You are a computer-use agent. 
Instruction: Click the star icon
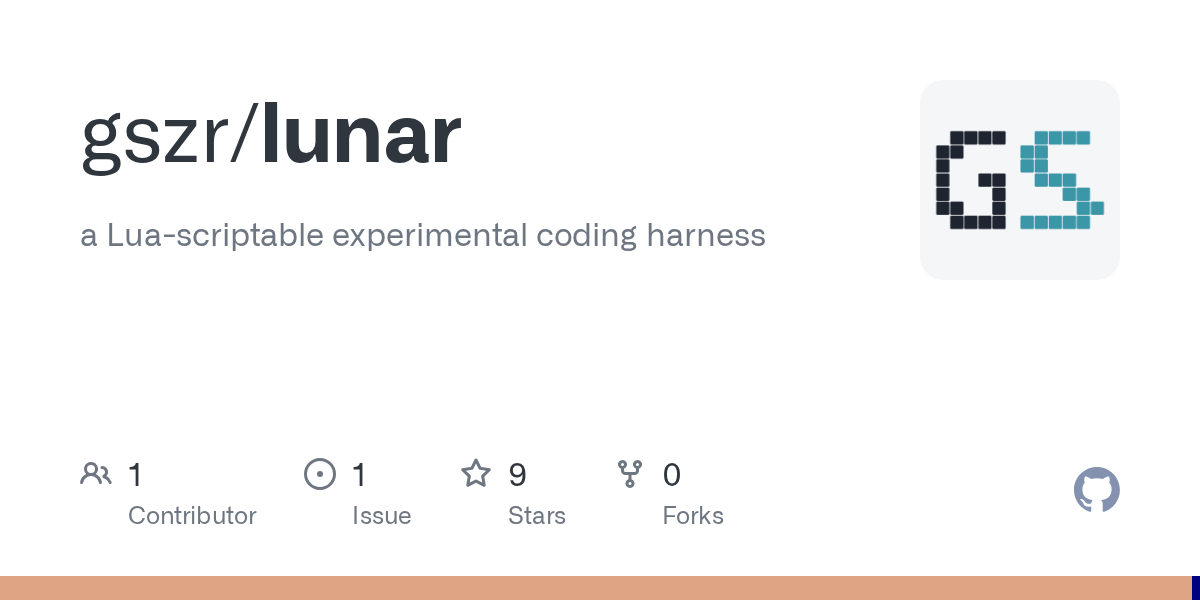tap(476, 473)
